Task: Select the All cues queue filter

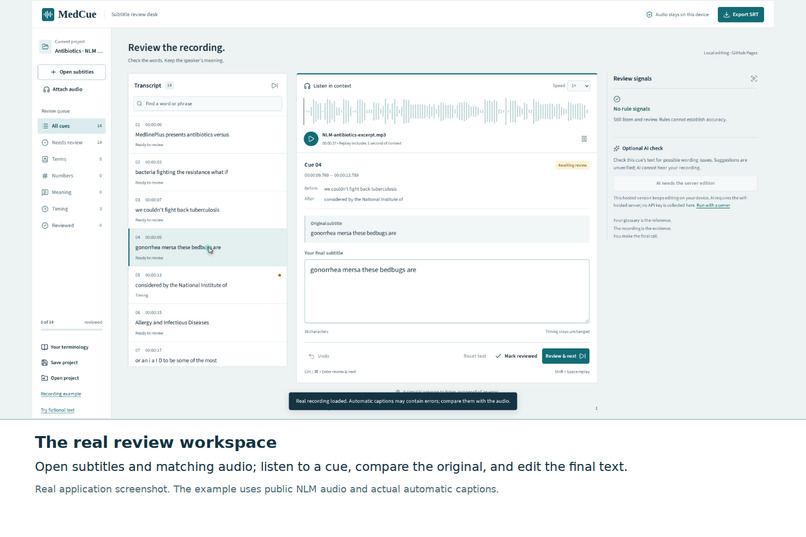Action: coord(71,126)
